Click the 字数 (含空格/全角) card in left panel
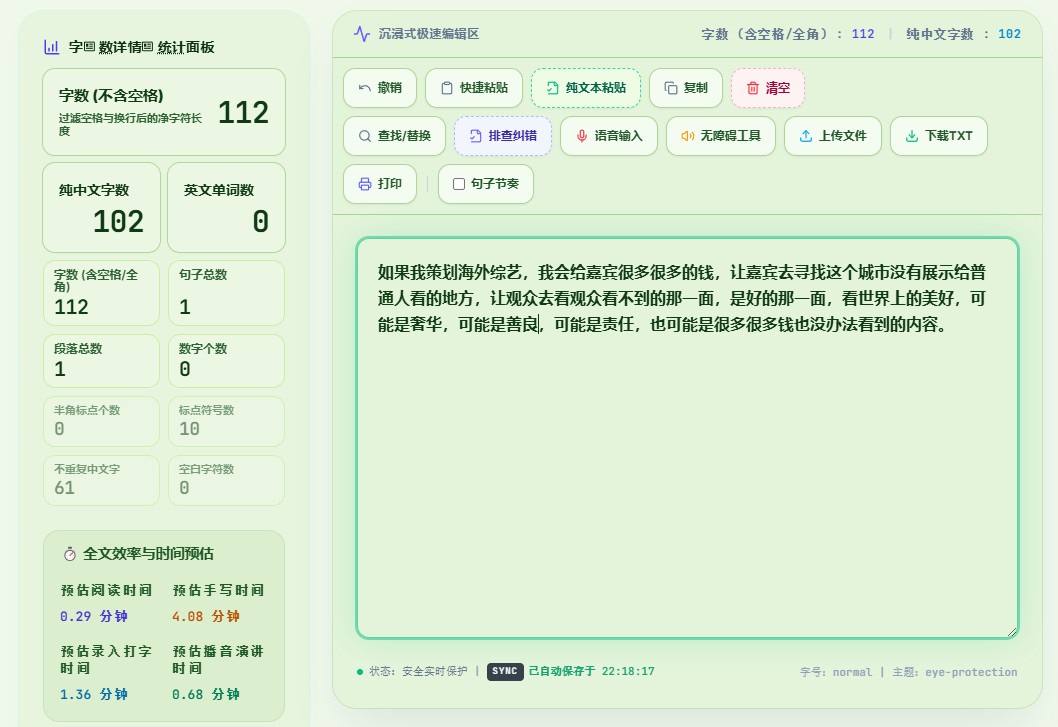1058x727 pixels. pos(101,293)
